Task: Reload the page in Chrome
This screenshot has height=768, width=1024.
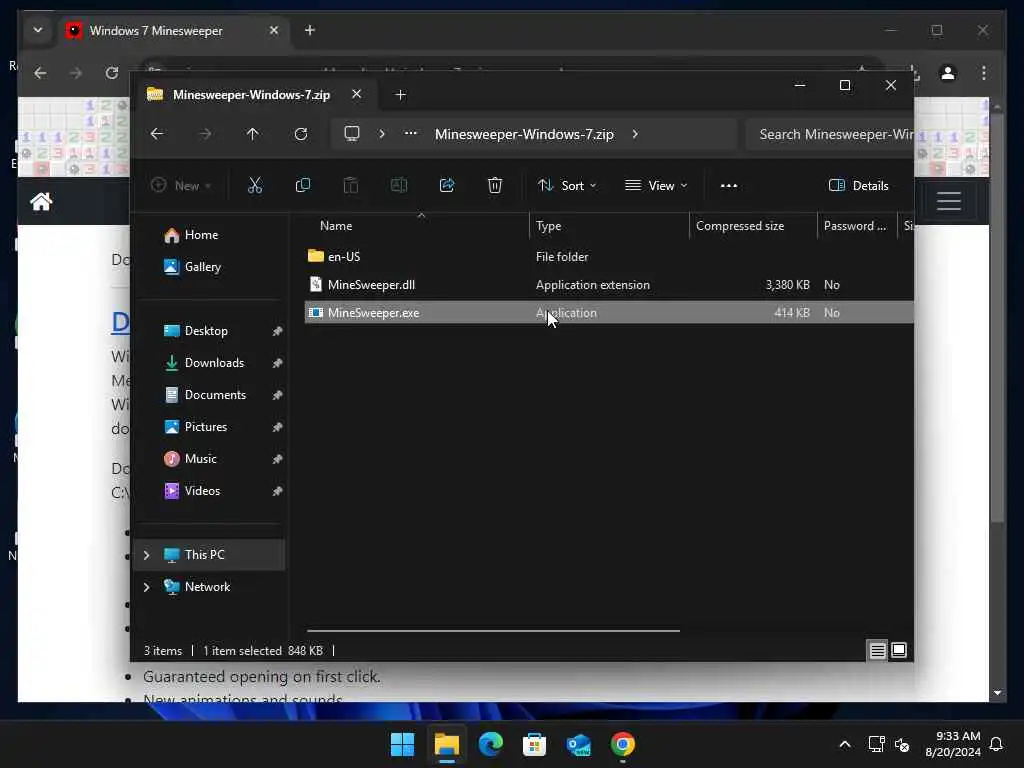Action: [112, 73]
